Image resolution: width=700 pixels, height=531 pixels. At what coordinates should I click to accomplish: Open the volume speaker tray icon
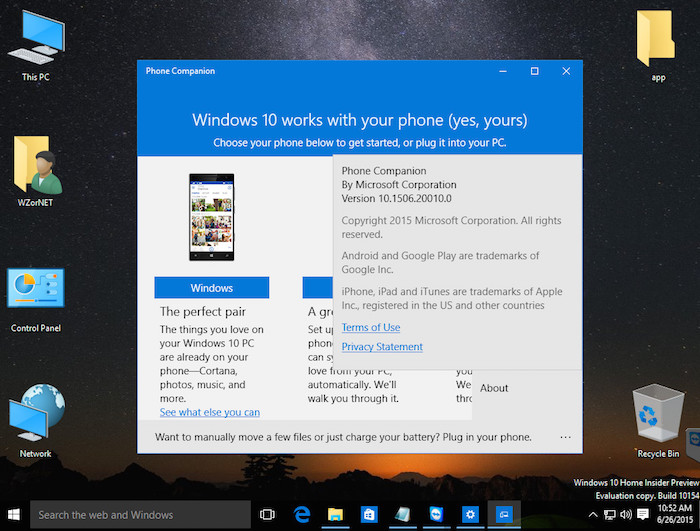click(626, 515)
